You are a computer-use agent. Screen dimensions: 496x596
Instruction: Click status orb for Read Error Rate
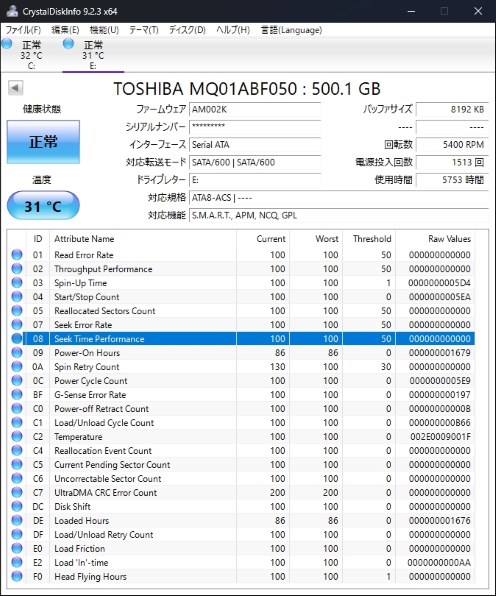pyautogui.click(x=17, y=255)
